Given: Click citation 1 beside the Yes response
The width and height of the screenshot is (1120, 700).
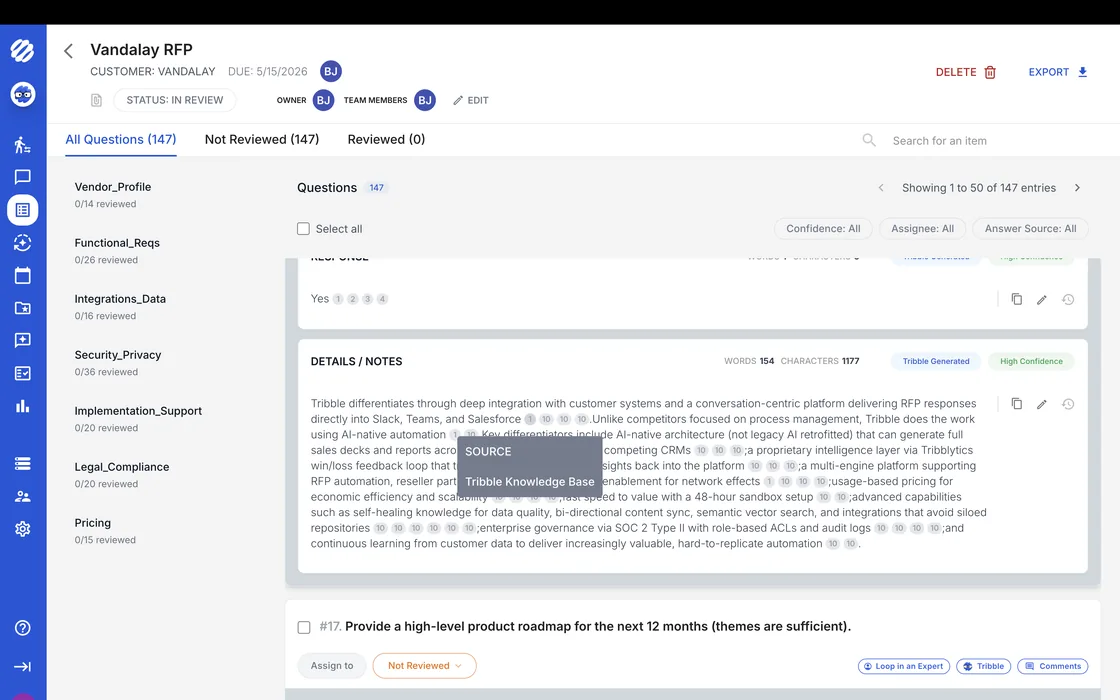Looking at the screenshot, I should coord(338,299).
